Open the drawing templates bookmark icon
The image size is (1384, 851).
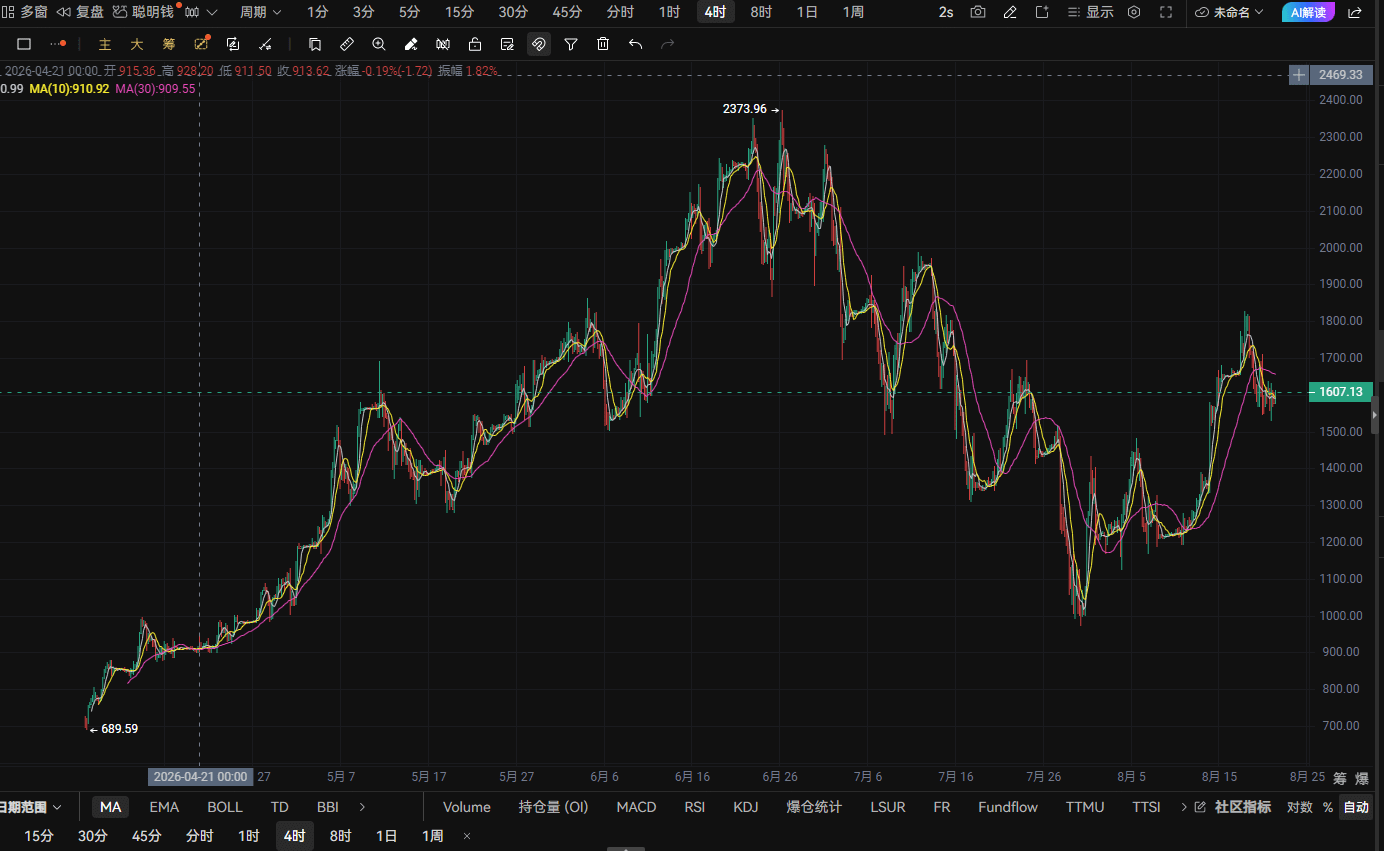(315, 44)
